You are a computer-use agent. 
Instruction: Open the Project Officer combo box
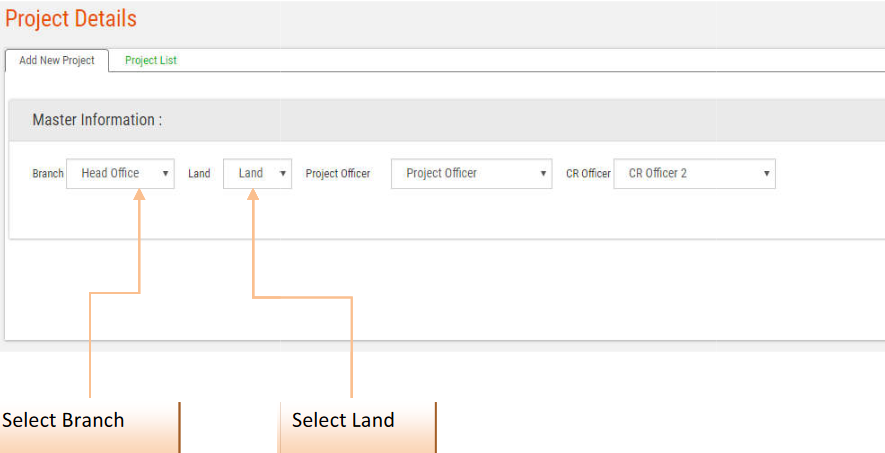pos(470,174)
